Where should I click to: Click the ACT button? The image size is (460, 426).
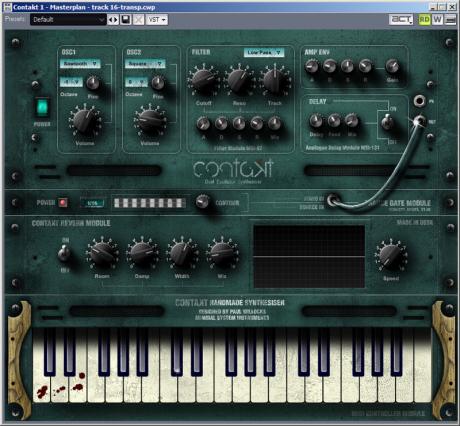tap(401, 19)
